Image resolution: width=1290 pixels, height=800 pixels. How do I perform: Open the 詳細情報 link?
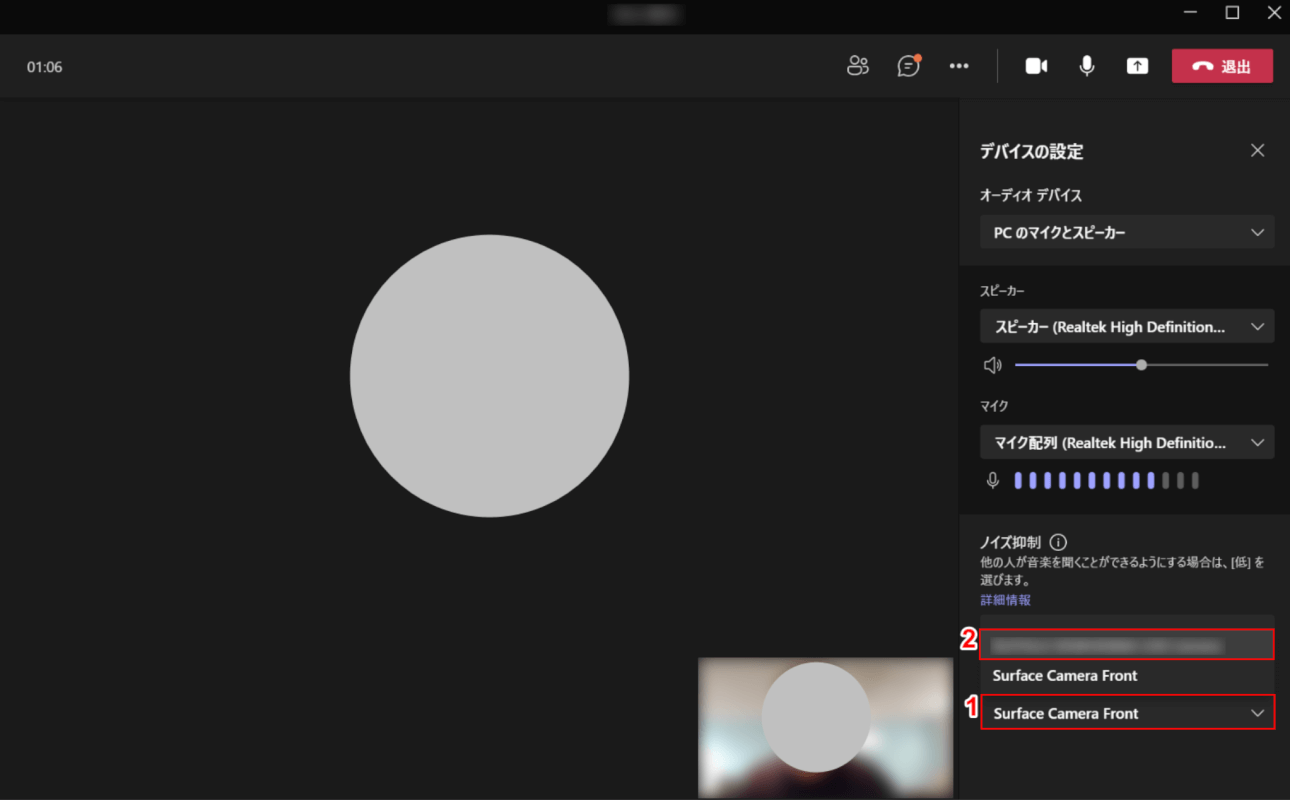[1005, 600]
